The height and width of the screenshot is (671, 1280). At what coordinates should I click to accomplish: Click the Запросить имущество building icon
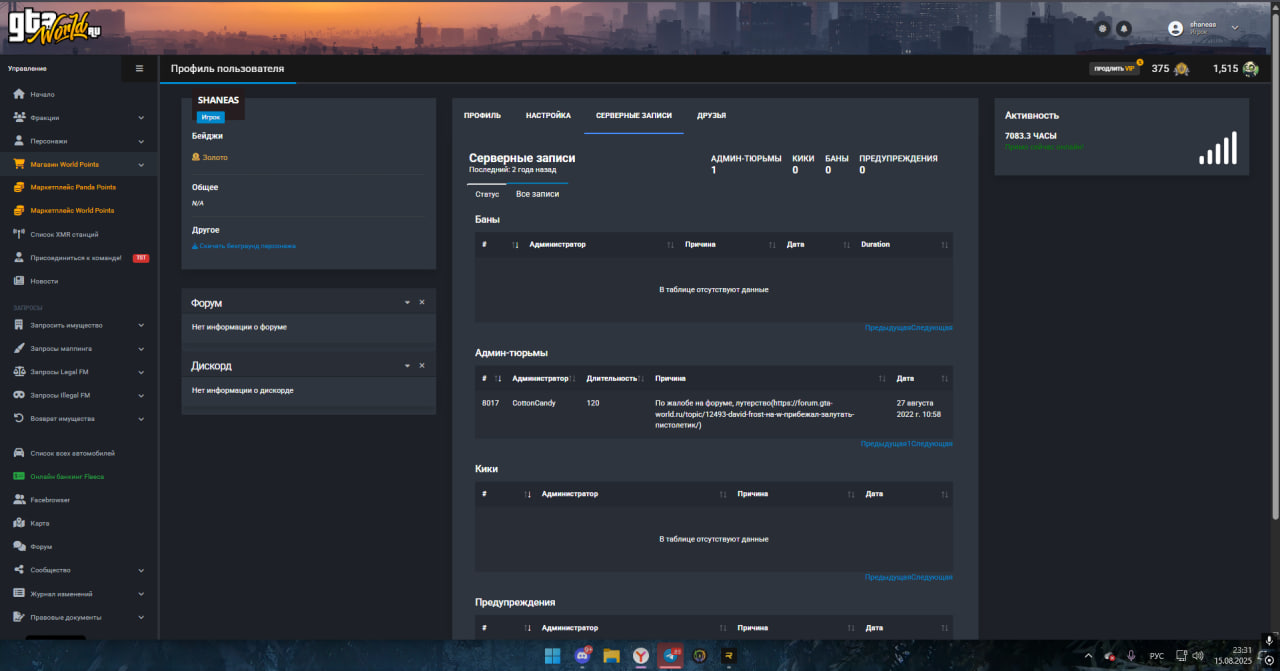19,325
